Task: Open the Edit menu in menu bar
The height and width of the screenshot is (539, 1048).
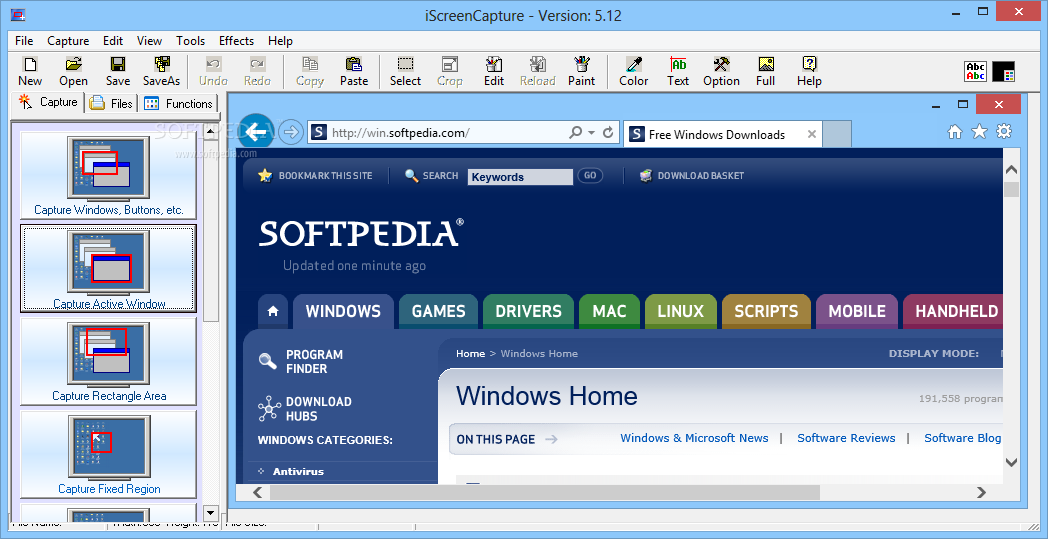Action: (113, 41)
